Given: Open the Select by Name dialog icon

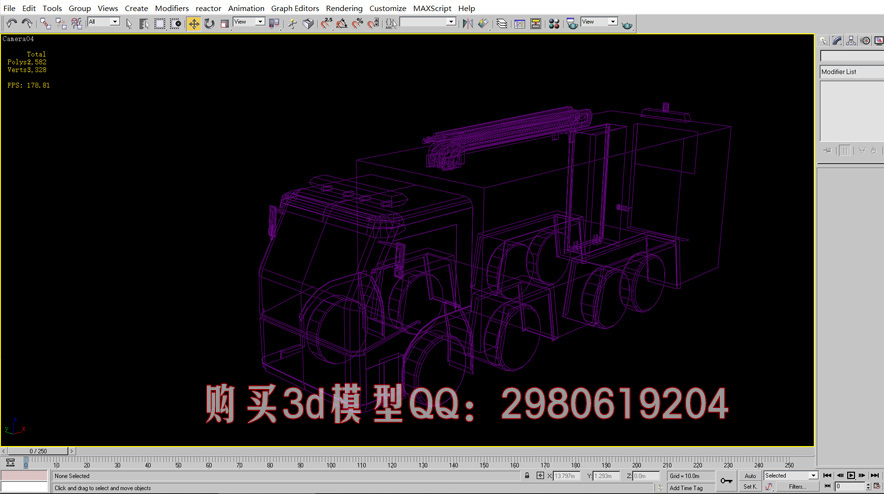Looking at the screenshot, I should (x=144, y=23).
